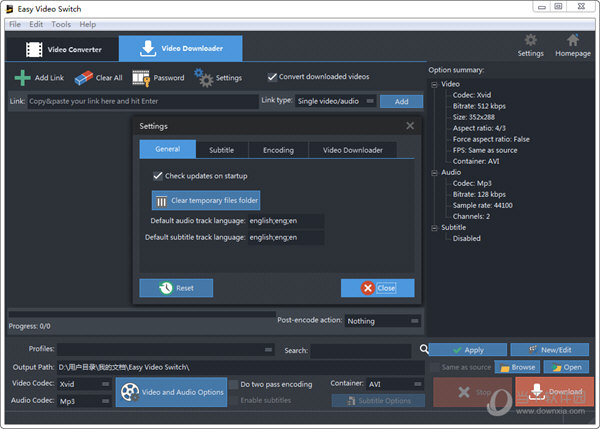
Task: Select 'Sample rate: 44100' tree row
Action: coord(483,206)
